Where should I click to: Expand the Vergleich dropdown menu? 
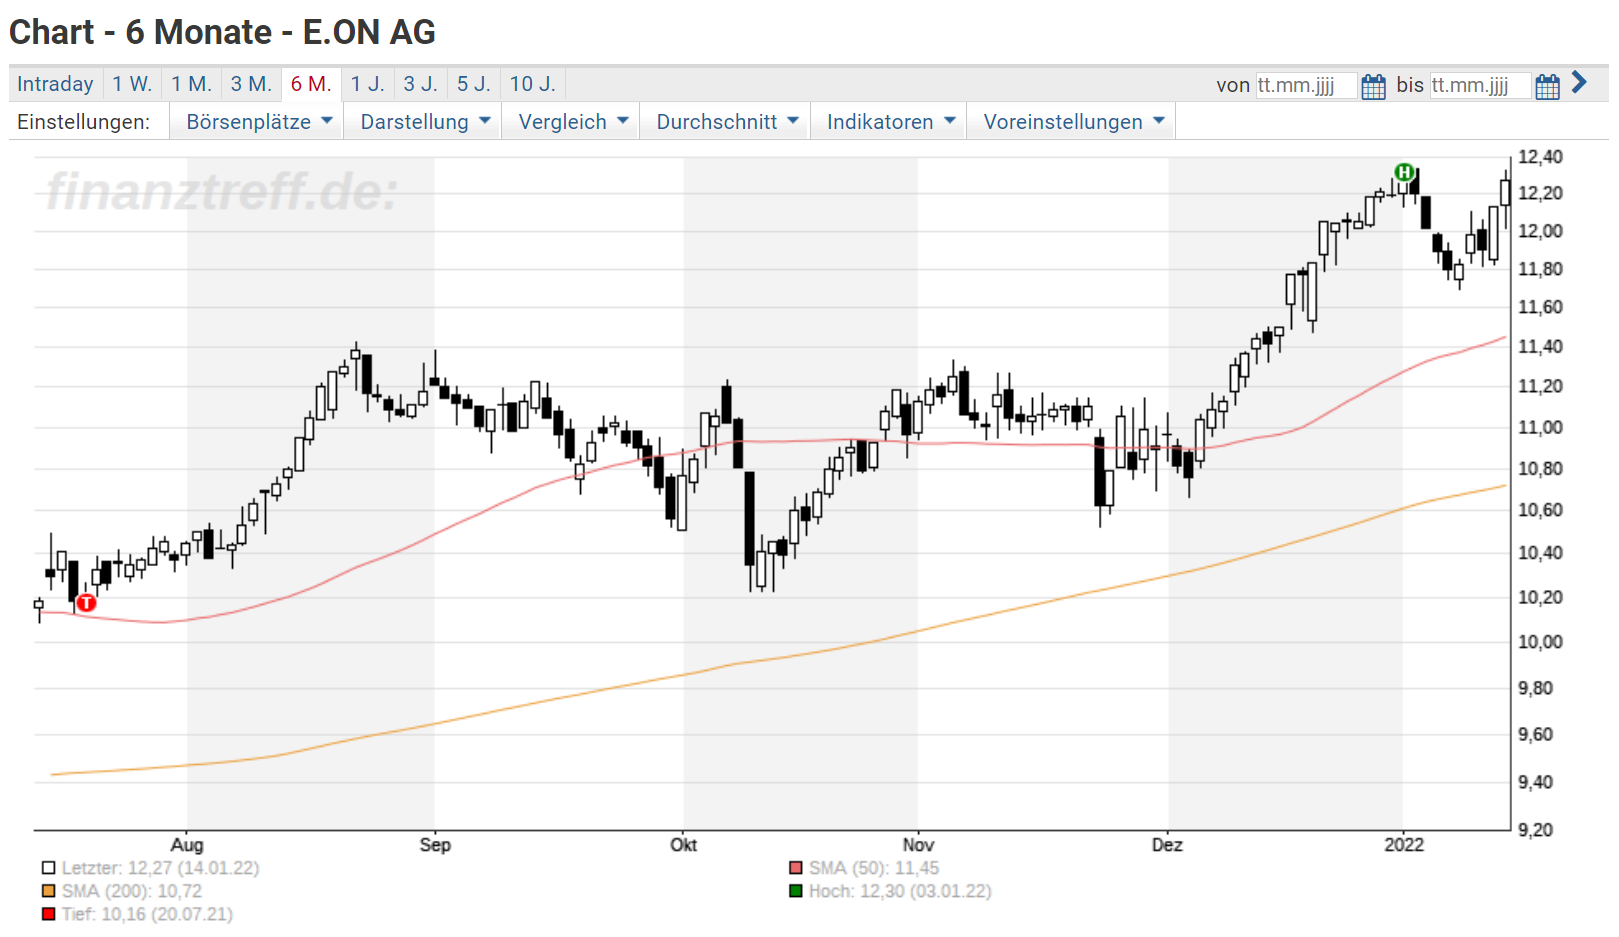click(x=571, y=122)
